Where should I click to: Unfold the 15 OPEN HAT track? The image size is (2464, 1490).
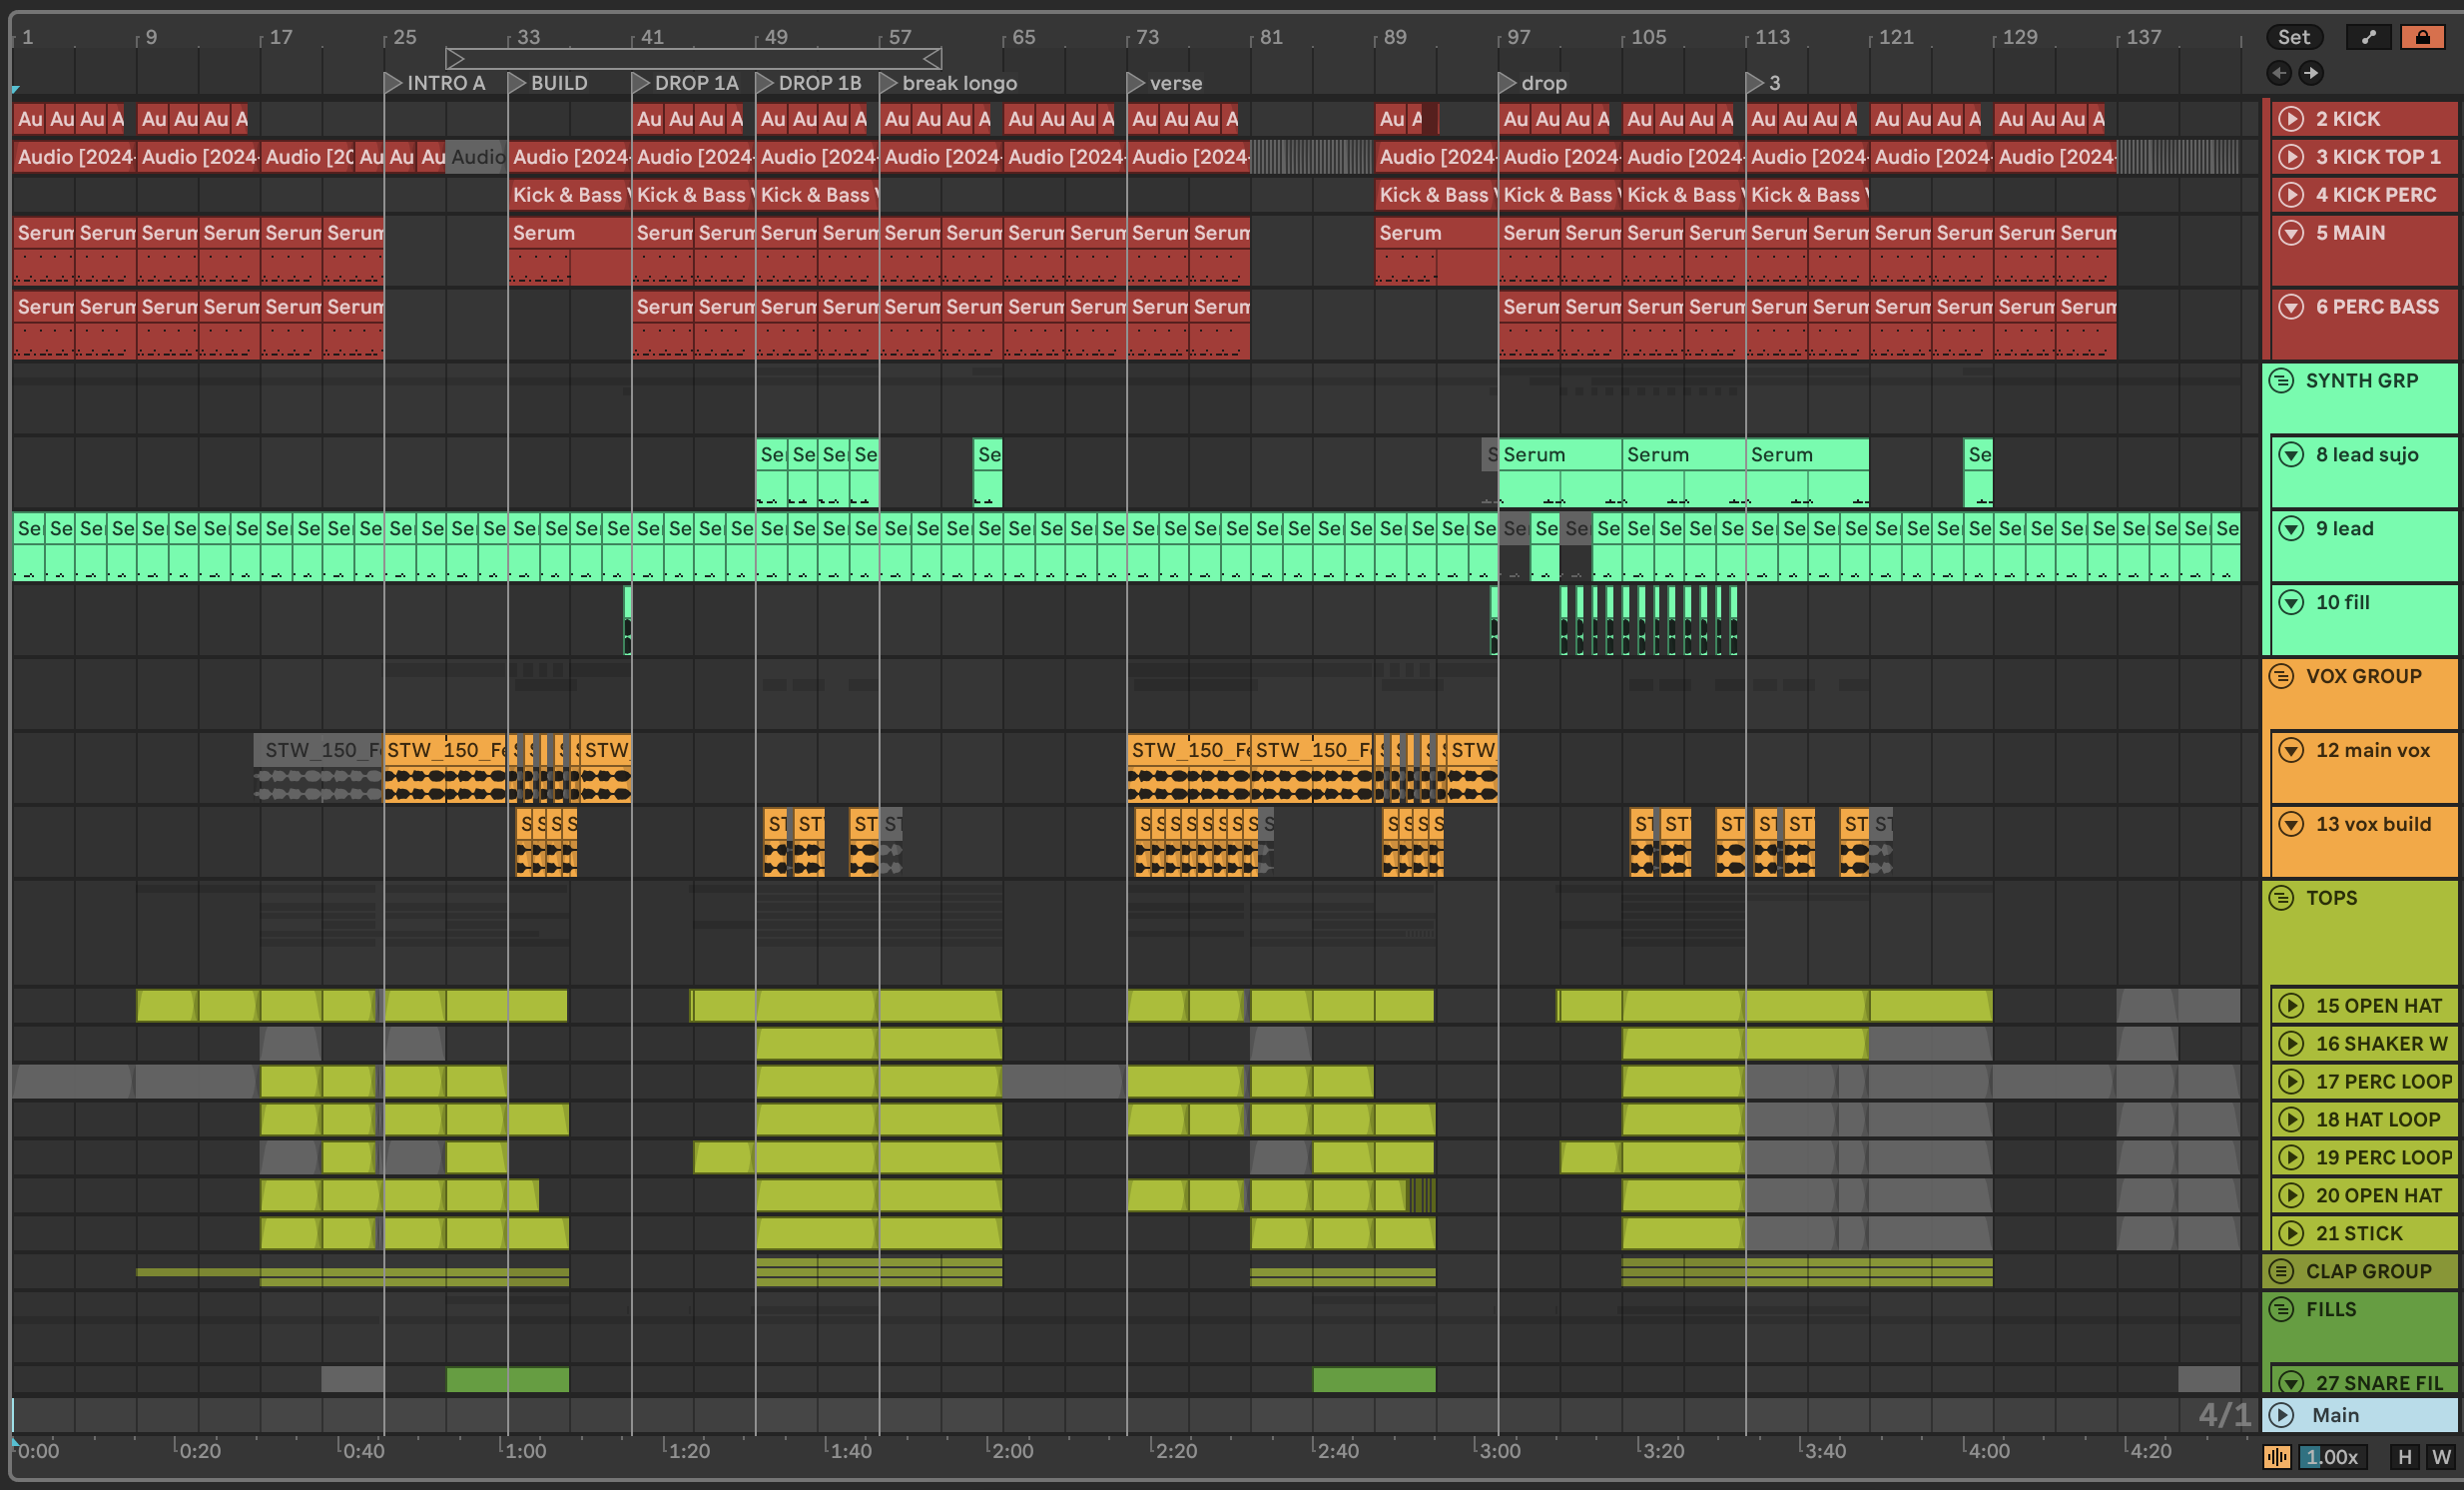(x=2290, y=1006)
